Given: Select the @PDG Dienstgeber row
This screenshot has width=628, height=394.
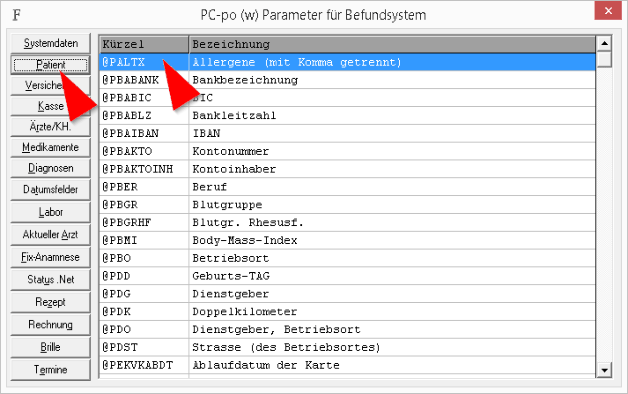Looking at the screenshot, I should (x=348, y=293).
